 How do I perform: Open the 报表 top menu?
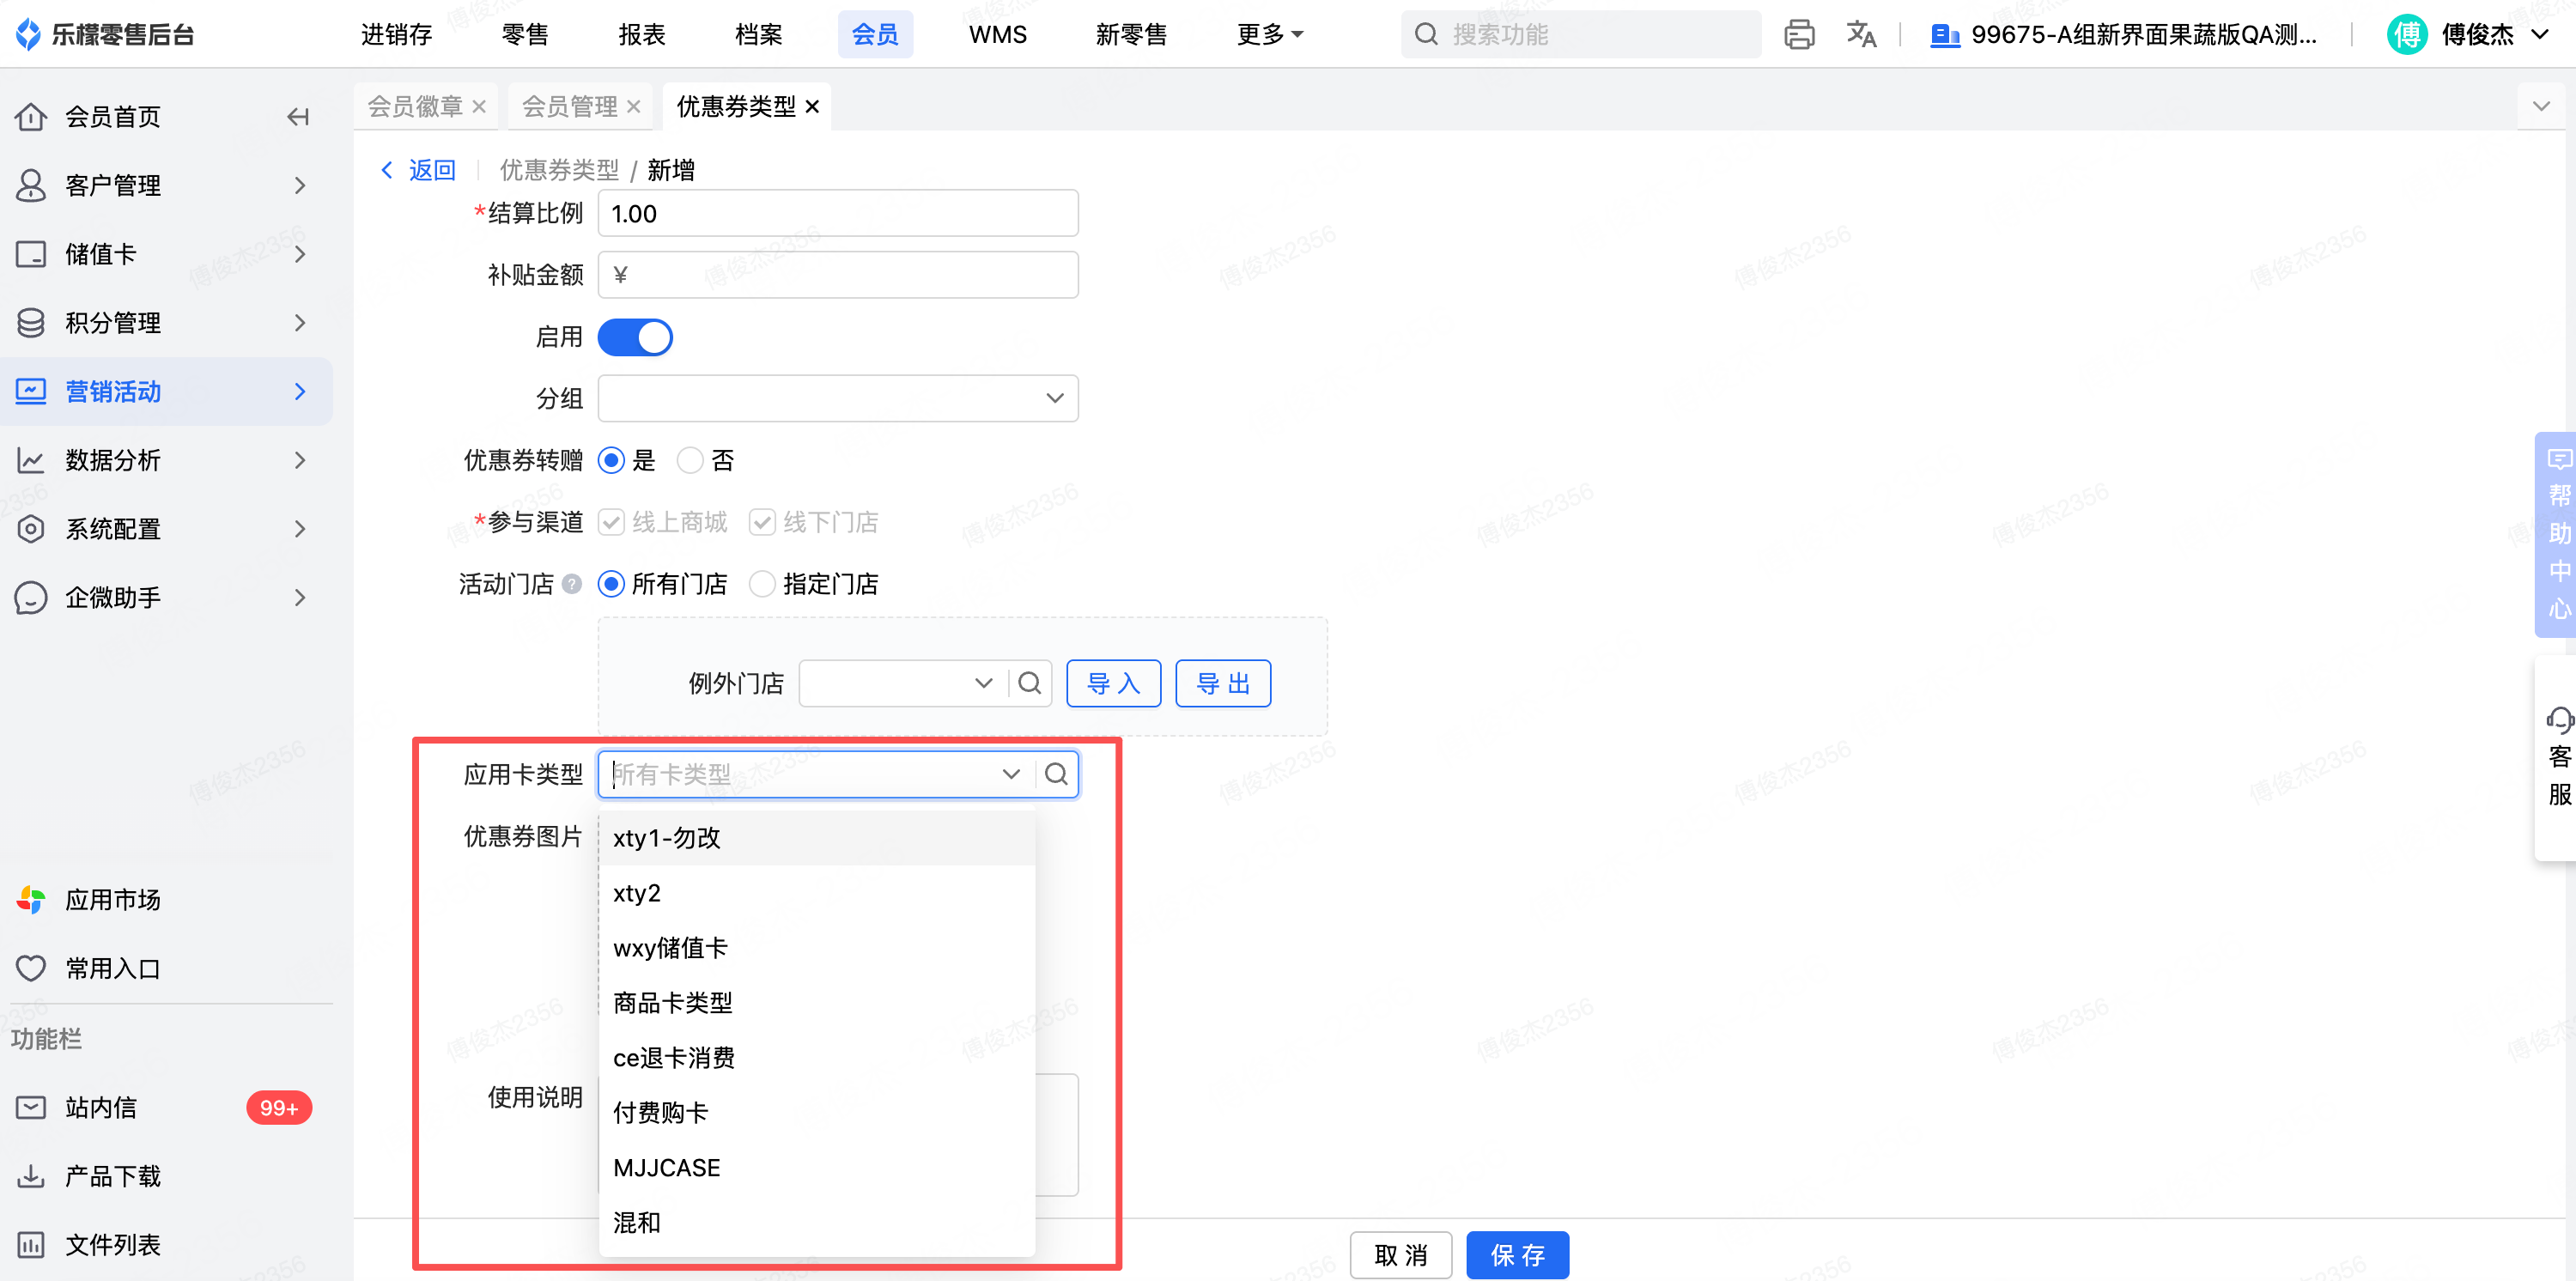(641, 35)
